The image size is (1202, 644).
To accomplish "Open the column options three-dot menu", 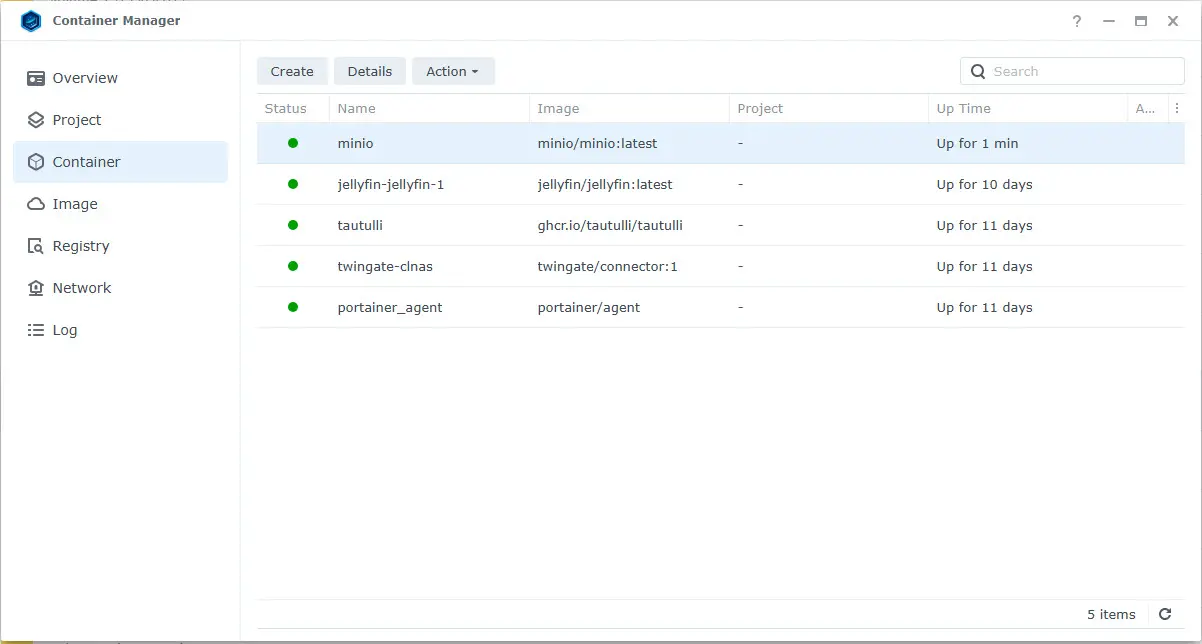I will point(1177,108).
